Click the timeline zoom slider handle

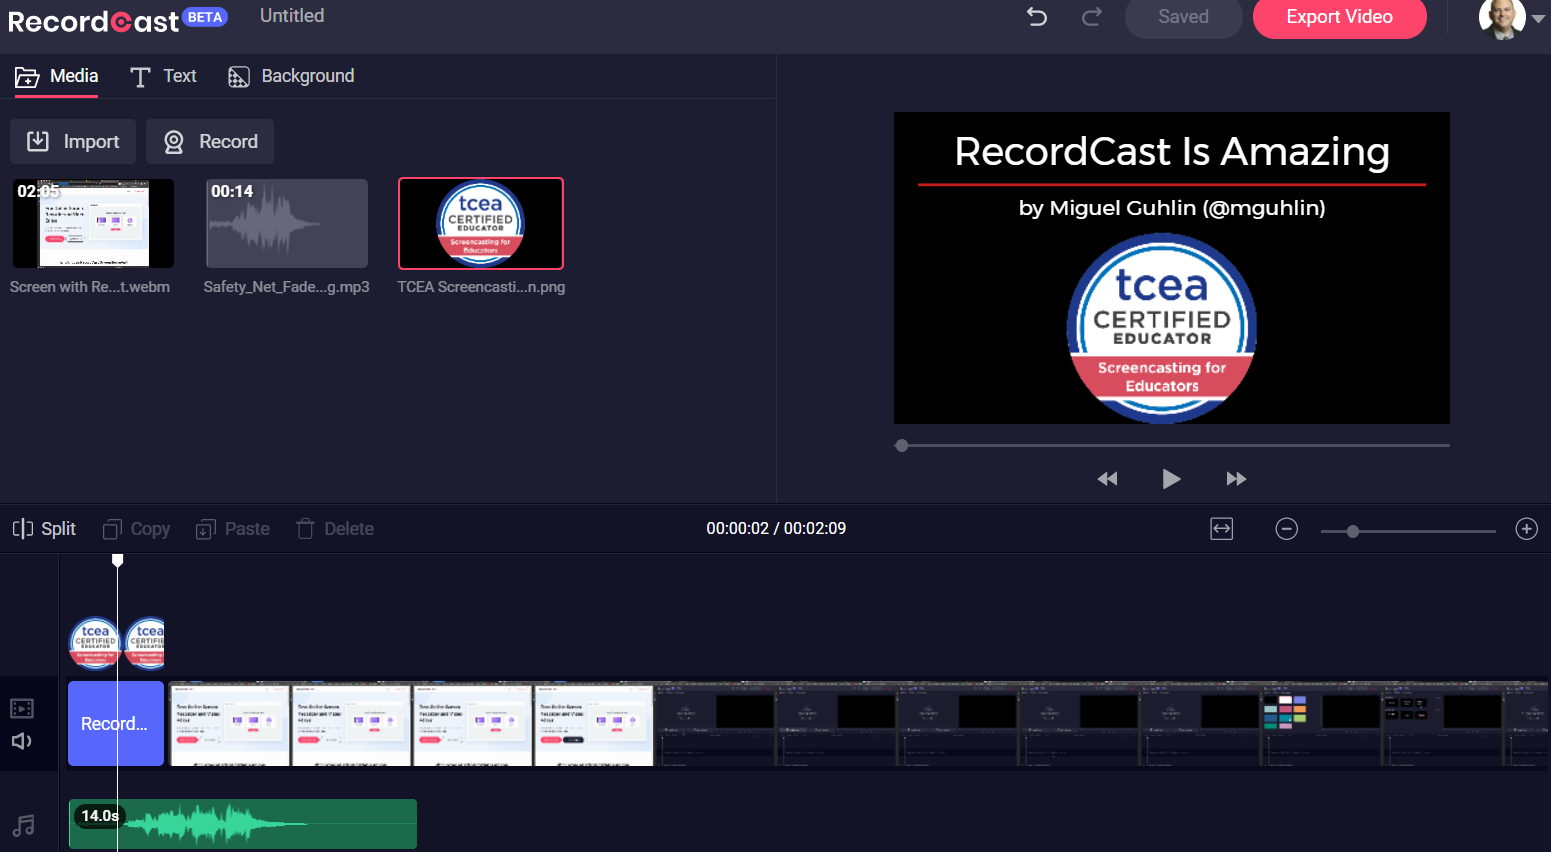(1353, 531)
